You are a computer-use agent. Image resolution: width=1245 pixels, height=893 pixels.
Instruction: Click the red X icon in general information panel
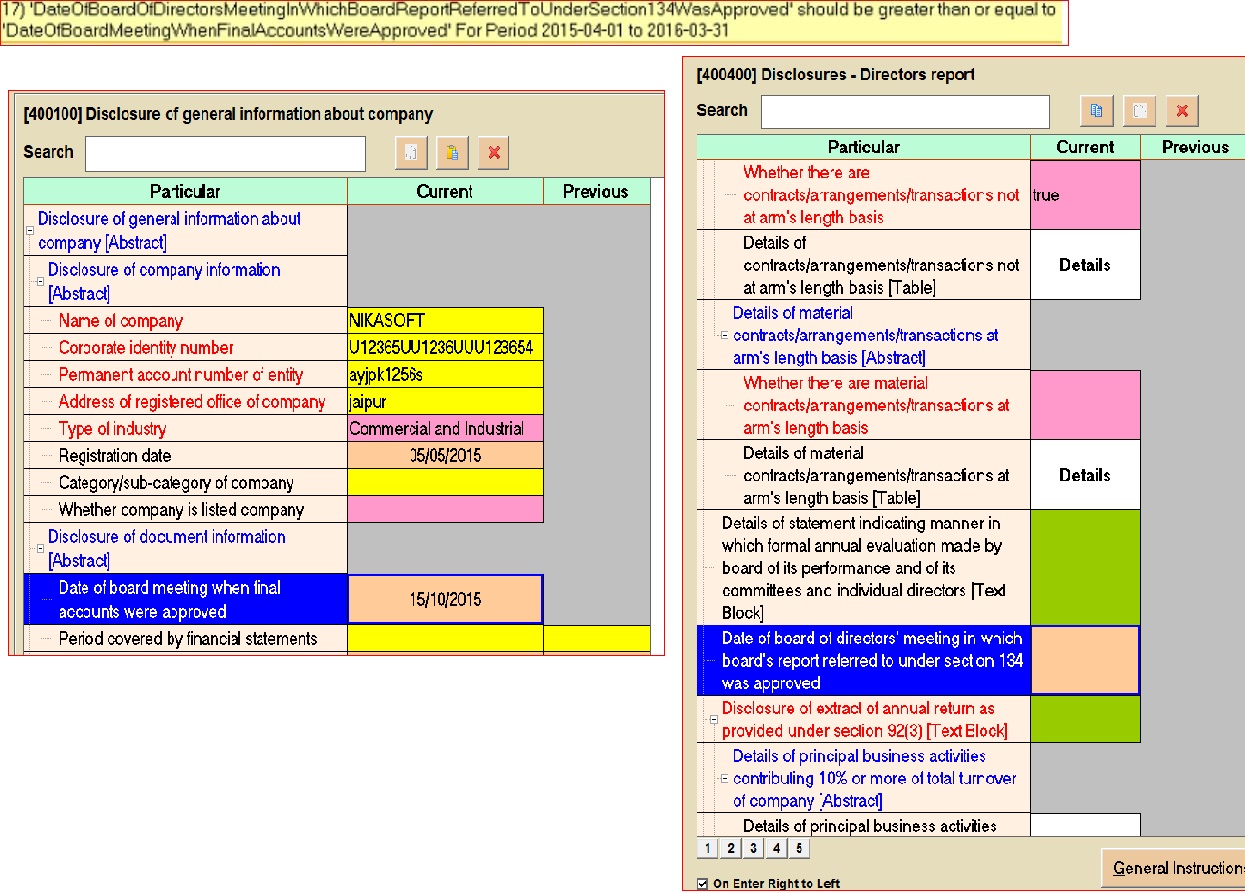coord(494,153)
